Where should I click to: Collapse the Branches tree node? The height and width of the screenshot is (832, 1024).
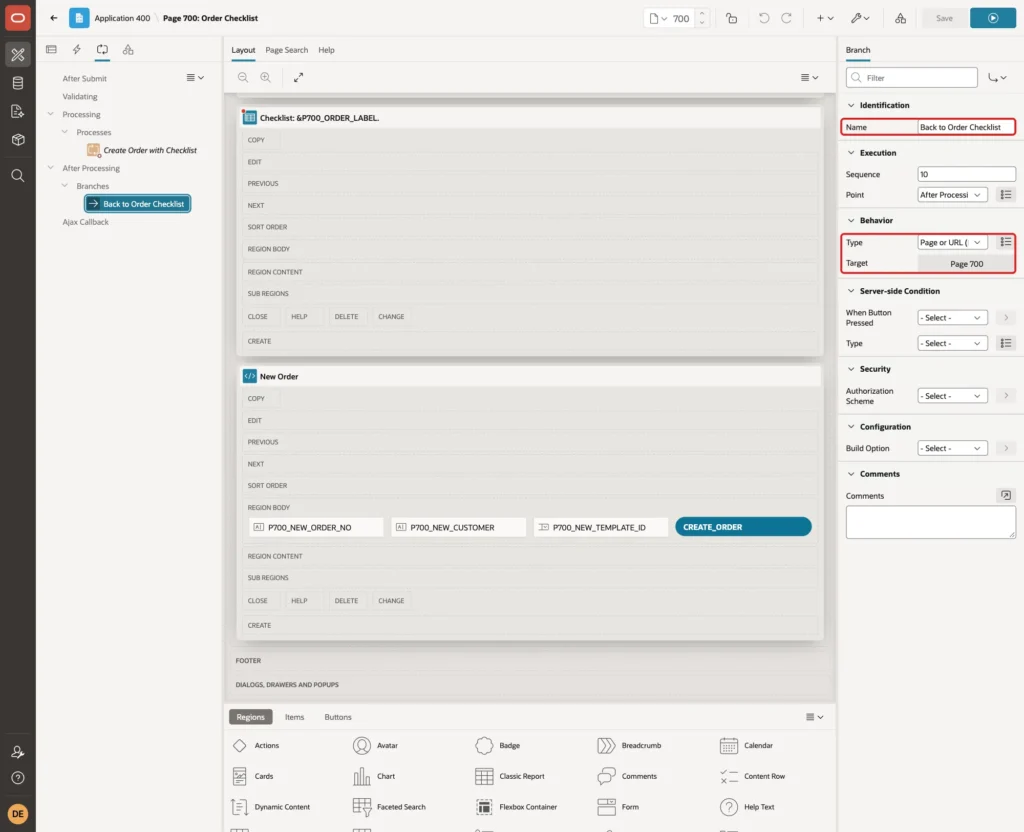point(65,185)
